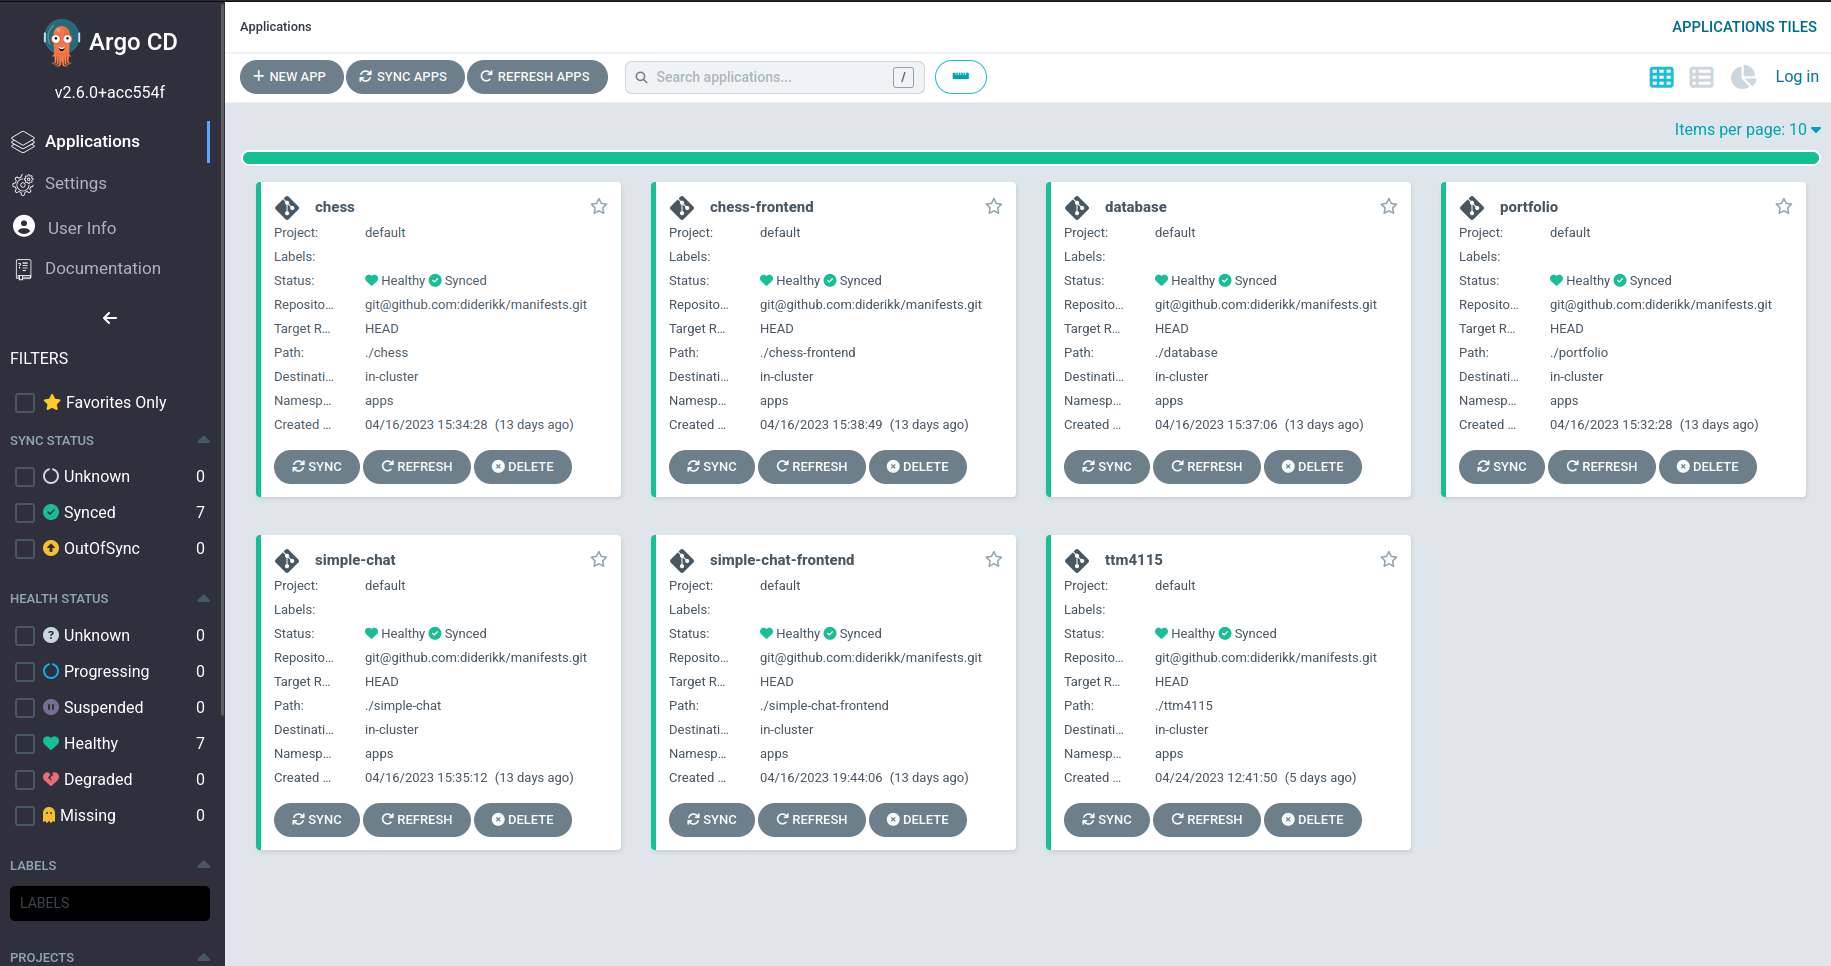
Task: Sync the ttm4115 application
Action: (1107, 820)
